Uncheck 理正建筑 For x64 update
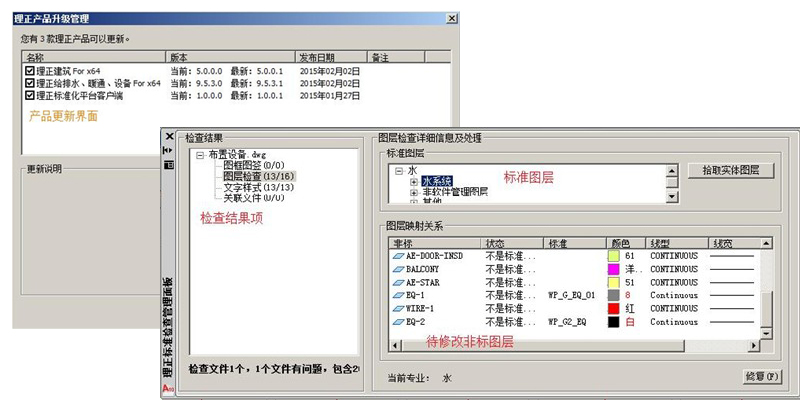The height and width of the screenshot is (400, 800). coord(29,70)
